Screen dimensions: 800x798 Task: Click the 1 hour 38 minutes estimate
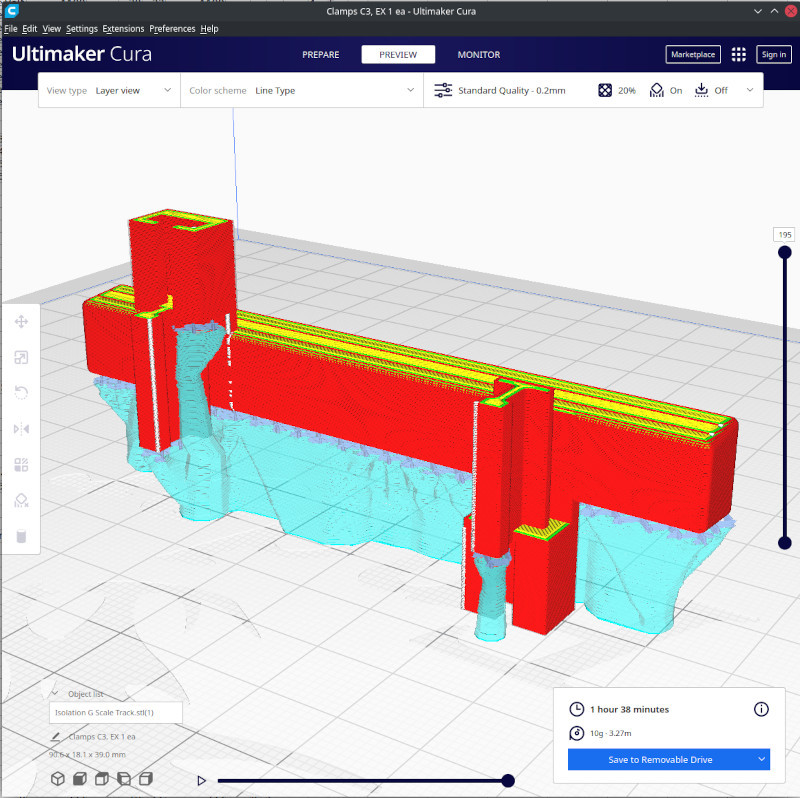tap(629, 709)
